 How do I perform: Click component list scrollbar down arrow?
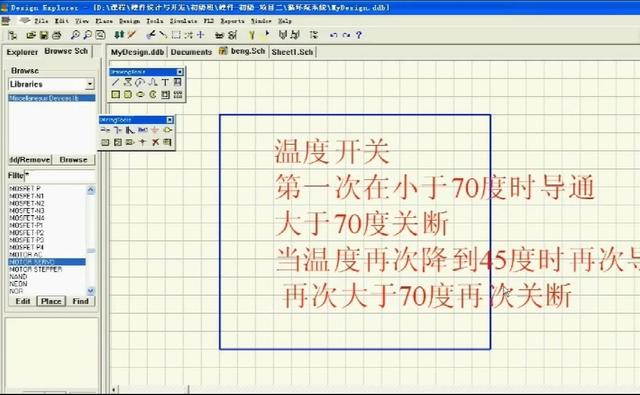click(x=91, y=291)
